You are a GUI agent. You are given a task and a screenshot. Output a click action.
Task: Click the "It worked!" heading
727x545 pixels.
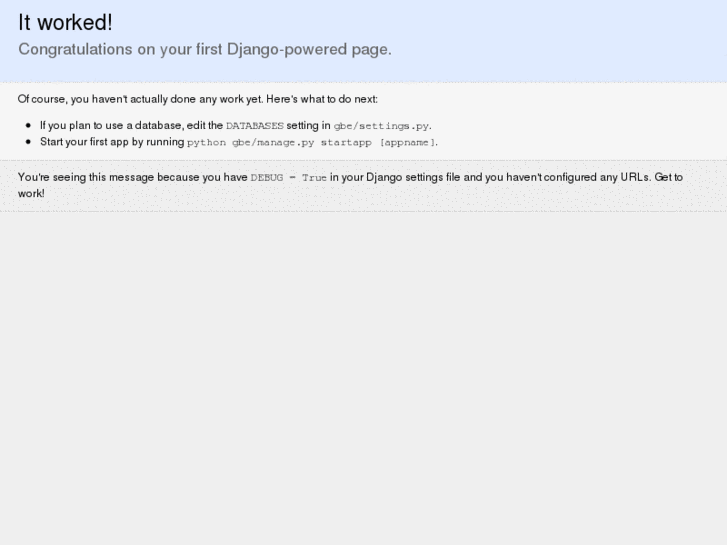click(65, 23)
